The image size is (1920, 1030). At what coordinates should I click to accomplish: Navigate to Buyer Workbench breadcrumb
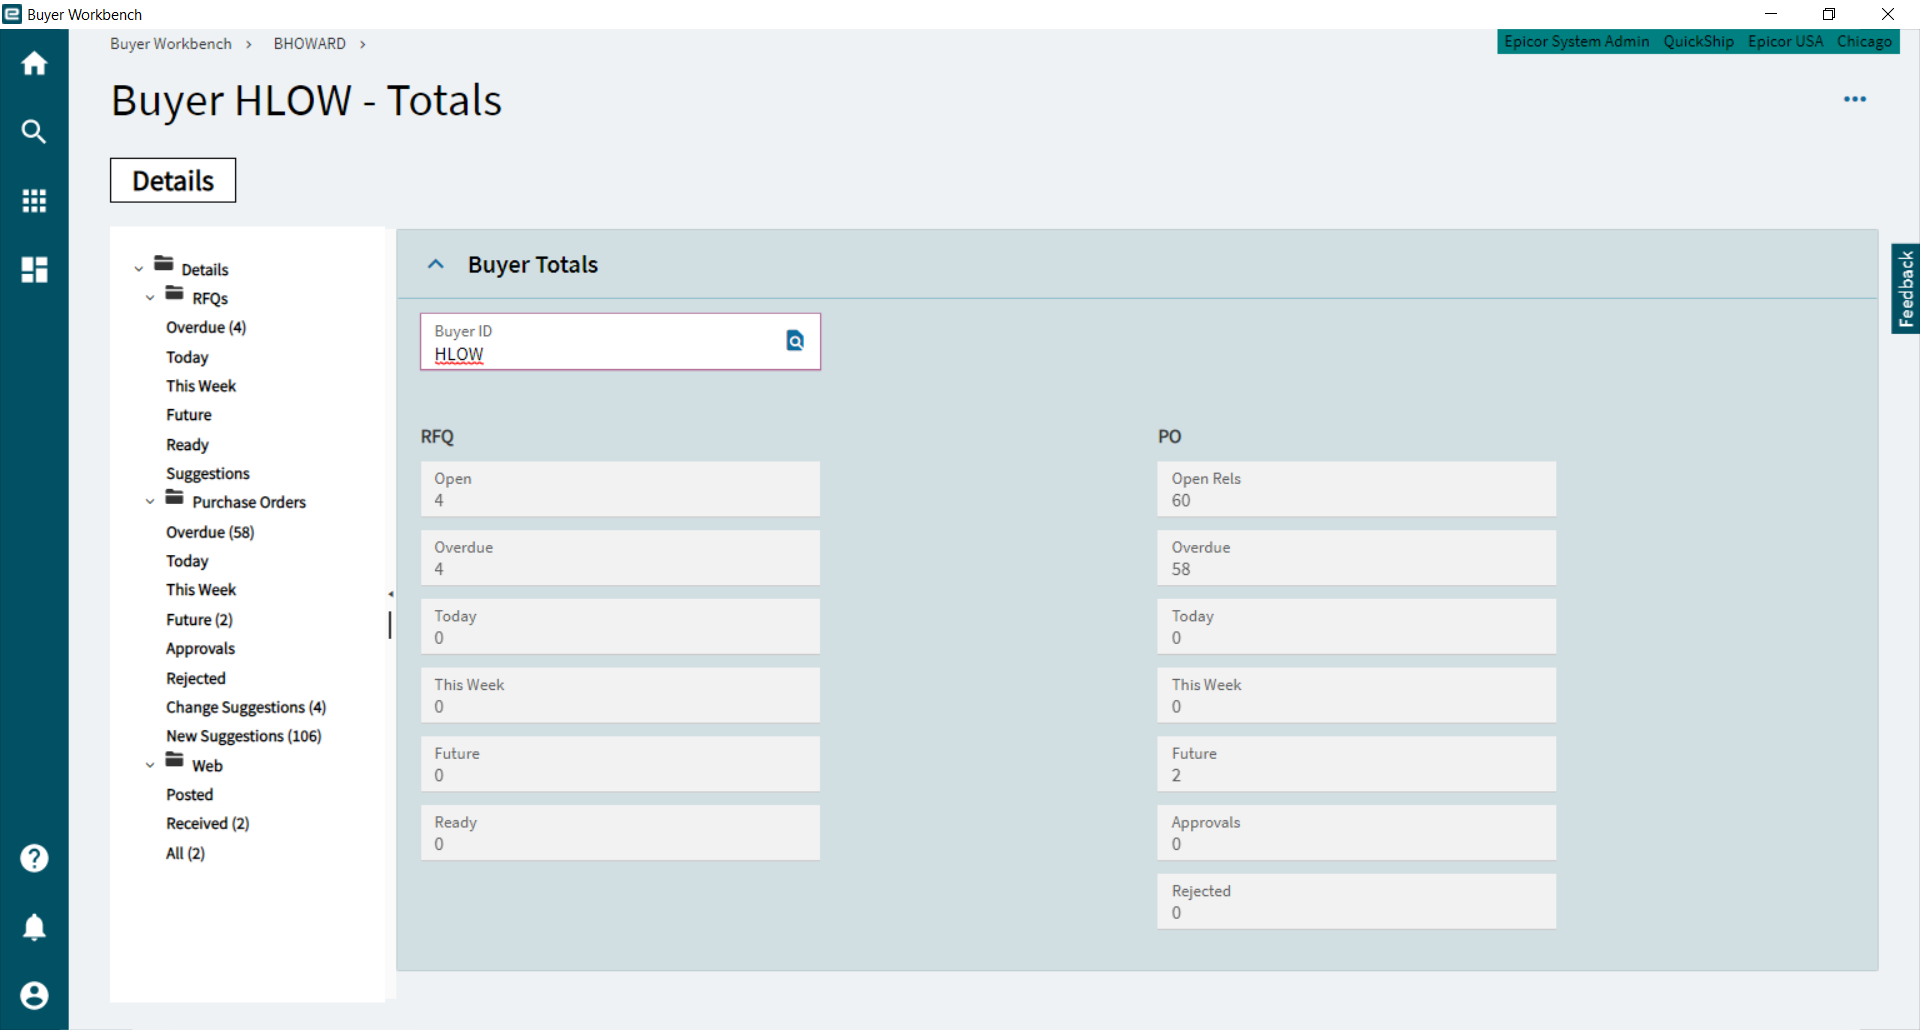click(171, 44)
